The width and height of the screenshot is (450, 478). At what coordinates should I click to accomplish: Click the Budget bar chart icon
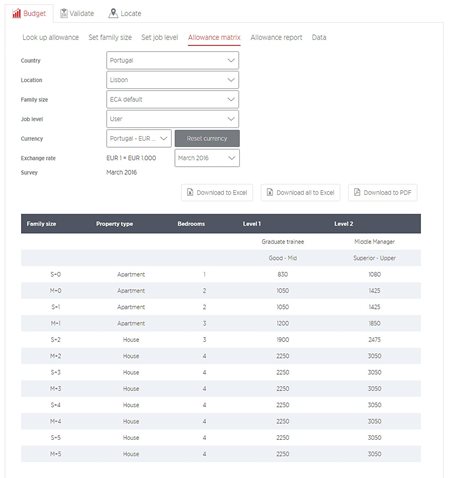[x=16, y=13]
